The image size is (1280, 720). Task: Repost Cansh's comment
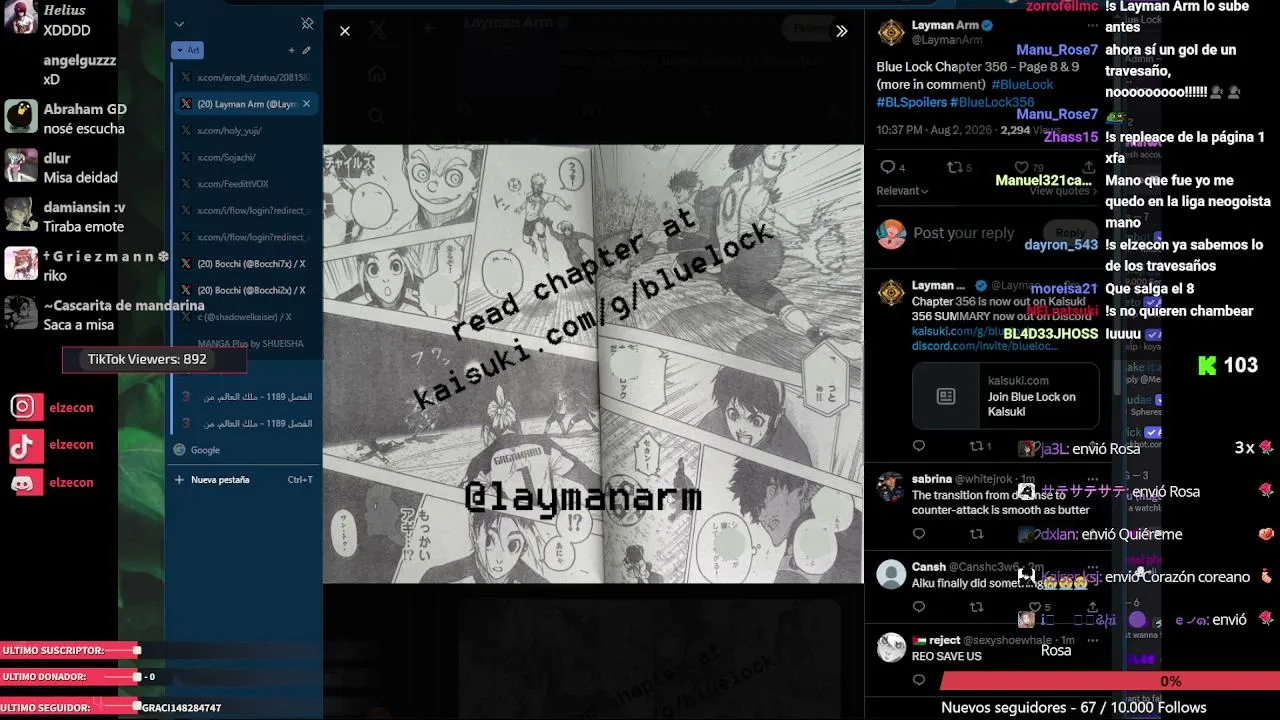click(976, 607)
